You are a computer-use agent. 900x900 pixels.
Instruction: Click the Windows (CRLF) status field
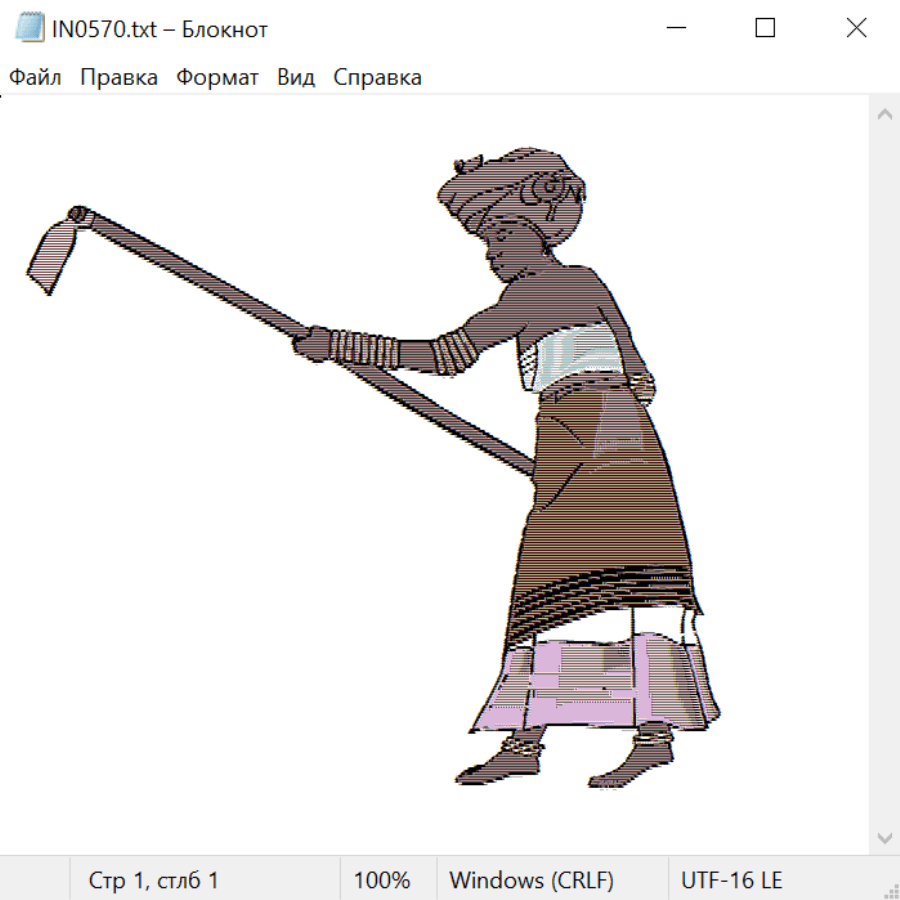(x=531, y=881)
